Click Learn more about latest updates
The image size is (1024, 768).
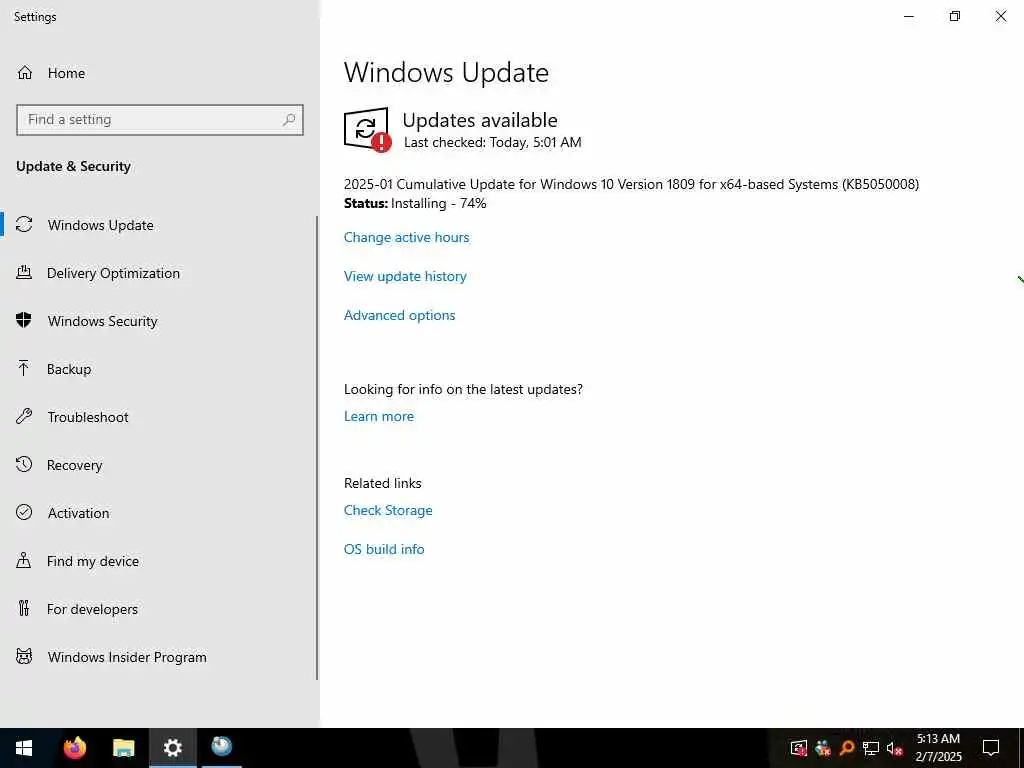(379, 416)
